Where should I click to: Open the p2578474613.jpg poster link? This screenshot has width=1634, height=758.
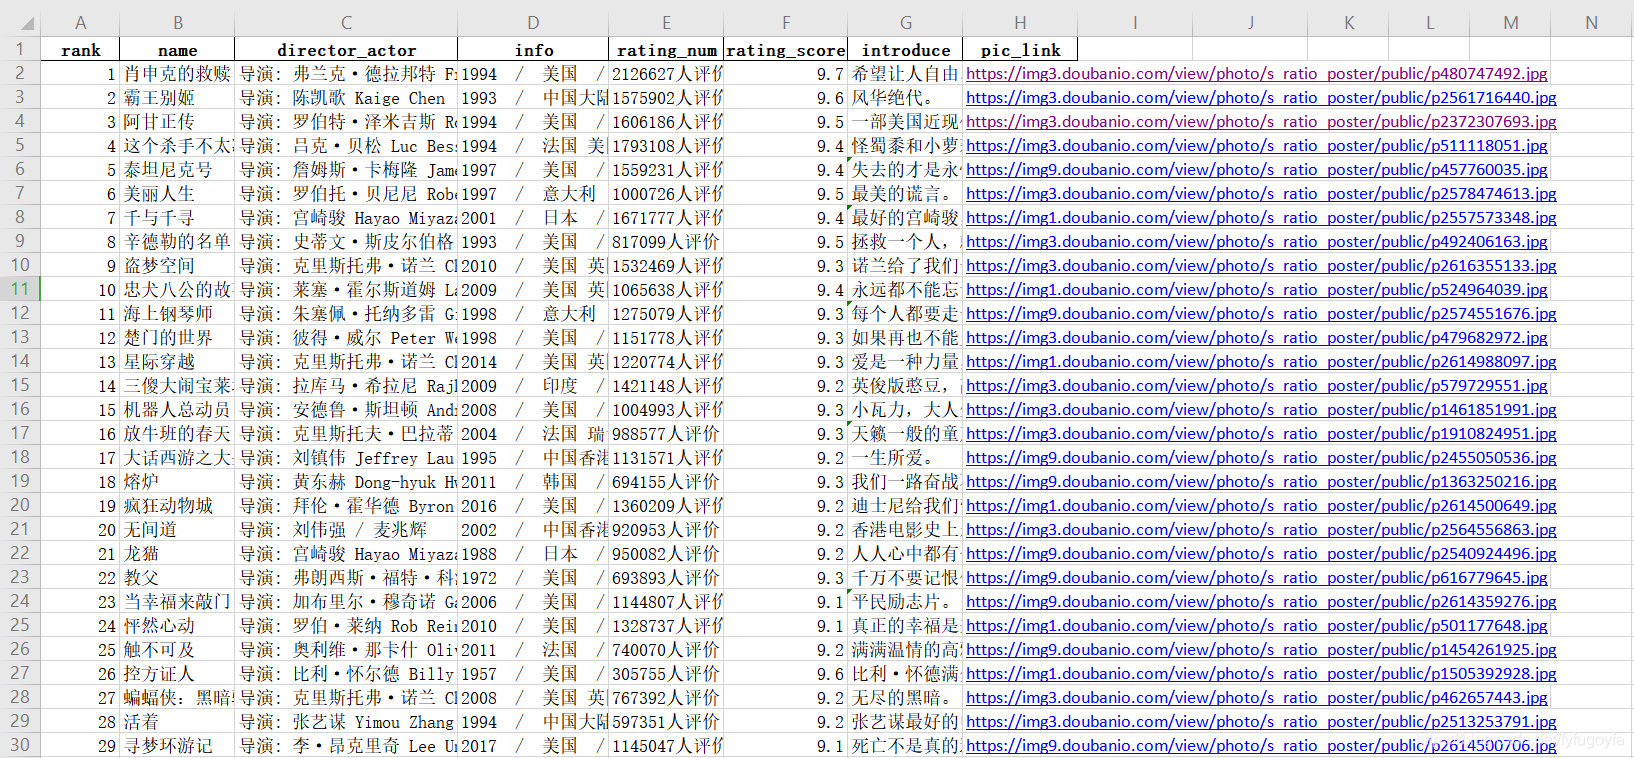coord(1261,194)
